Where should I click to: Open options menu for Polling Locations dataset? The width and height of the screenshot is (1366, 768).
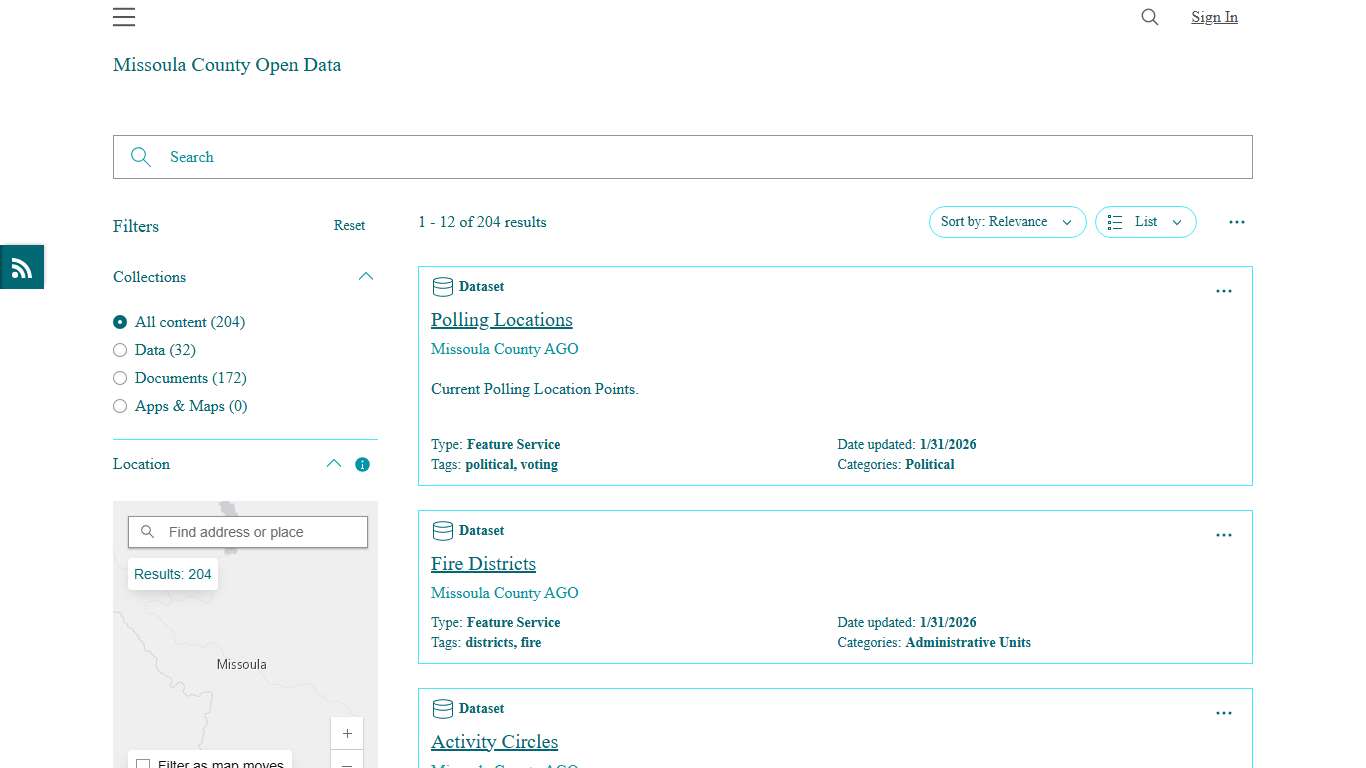tap(1224, 291)
